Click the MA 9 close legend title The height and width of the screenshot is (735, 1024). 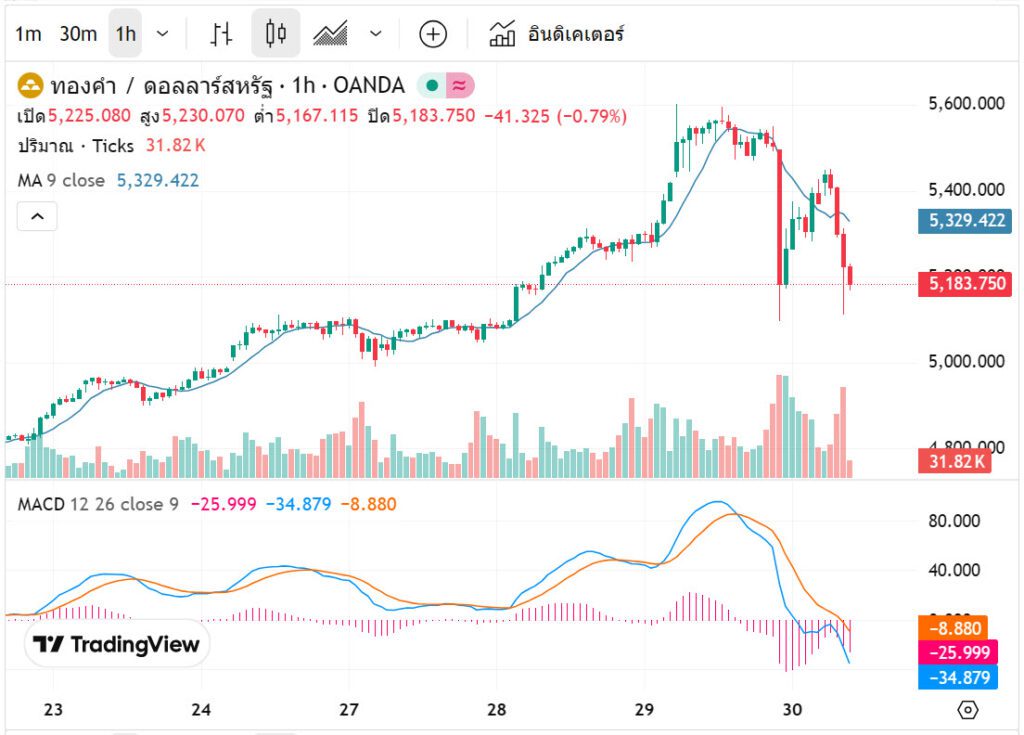(61, 180)
